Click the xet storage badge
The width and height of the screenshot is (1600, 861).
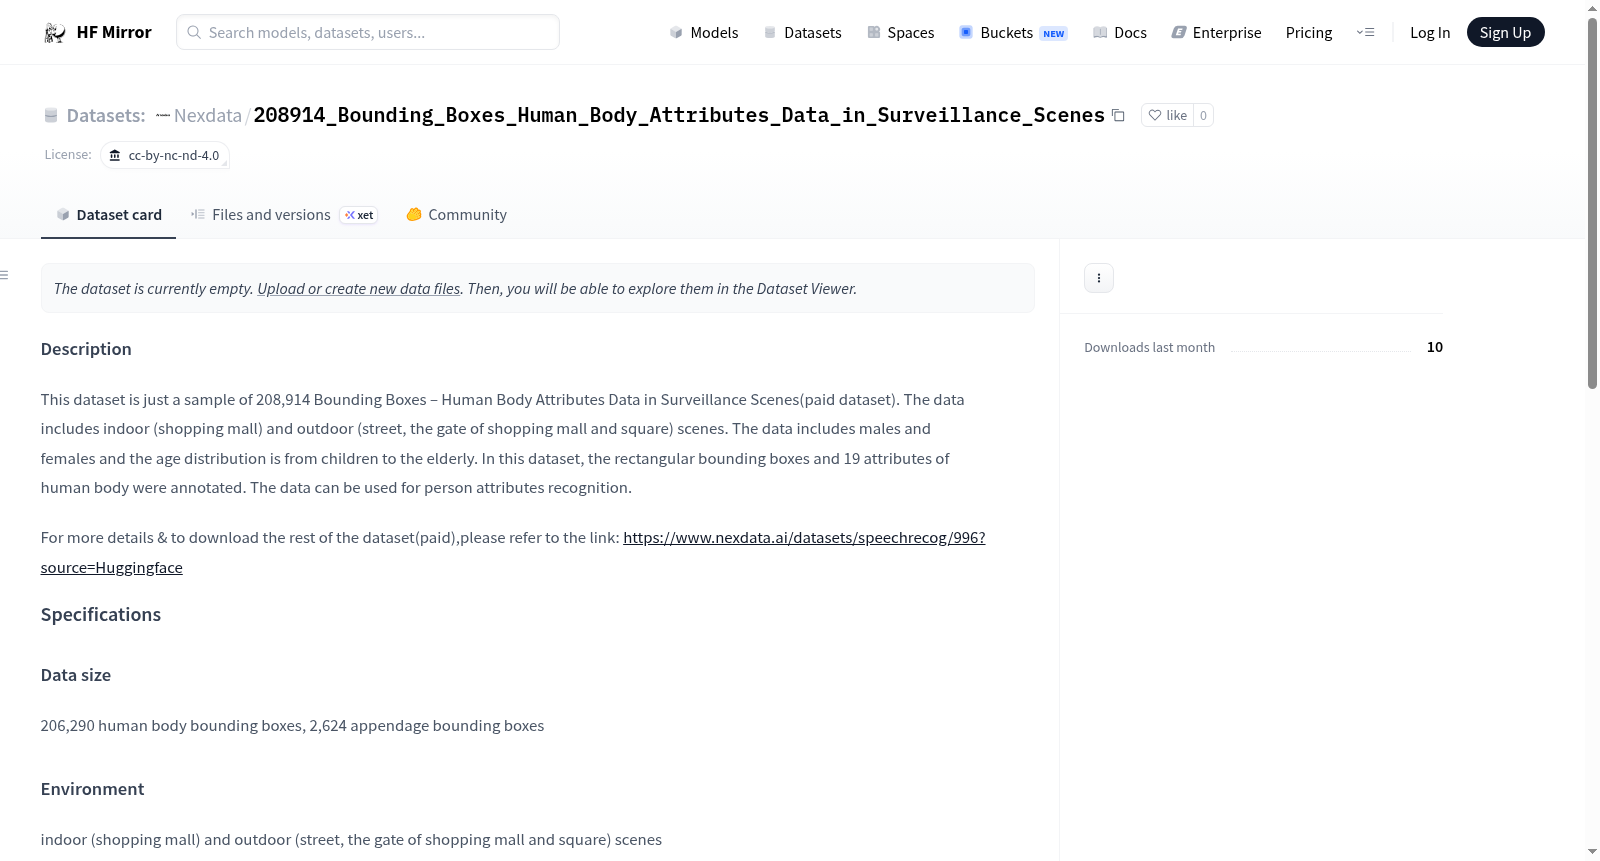tap(359, 215)
